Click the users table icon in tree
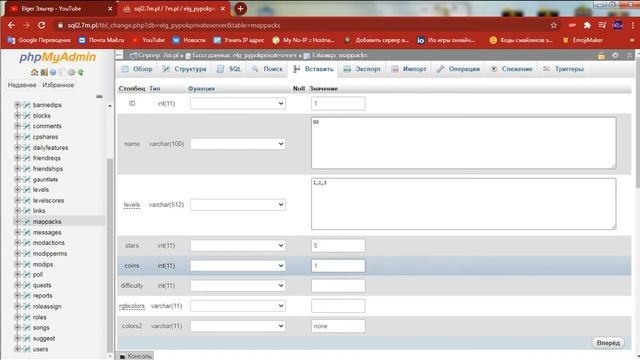 [27, 349]
